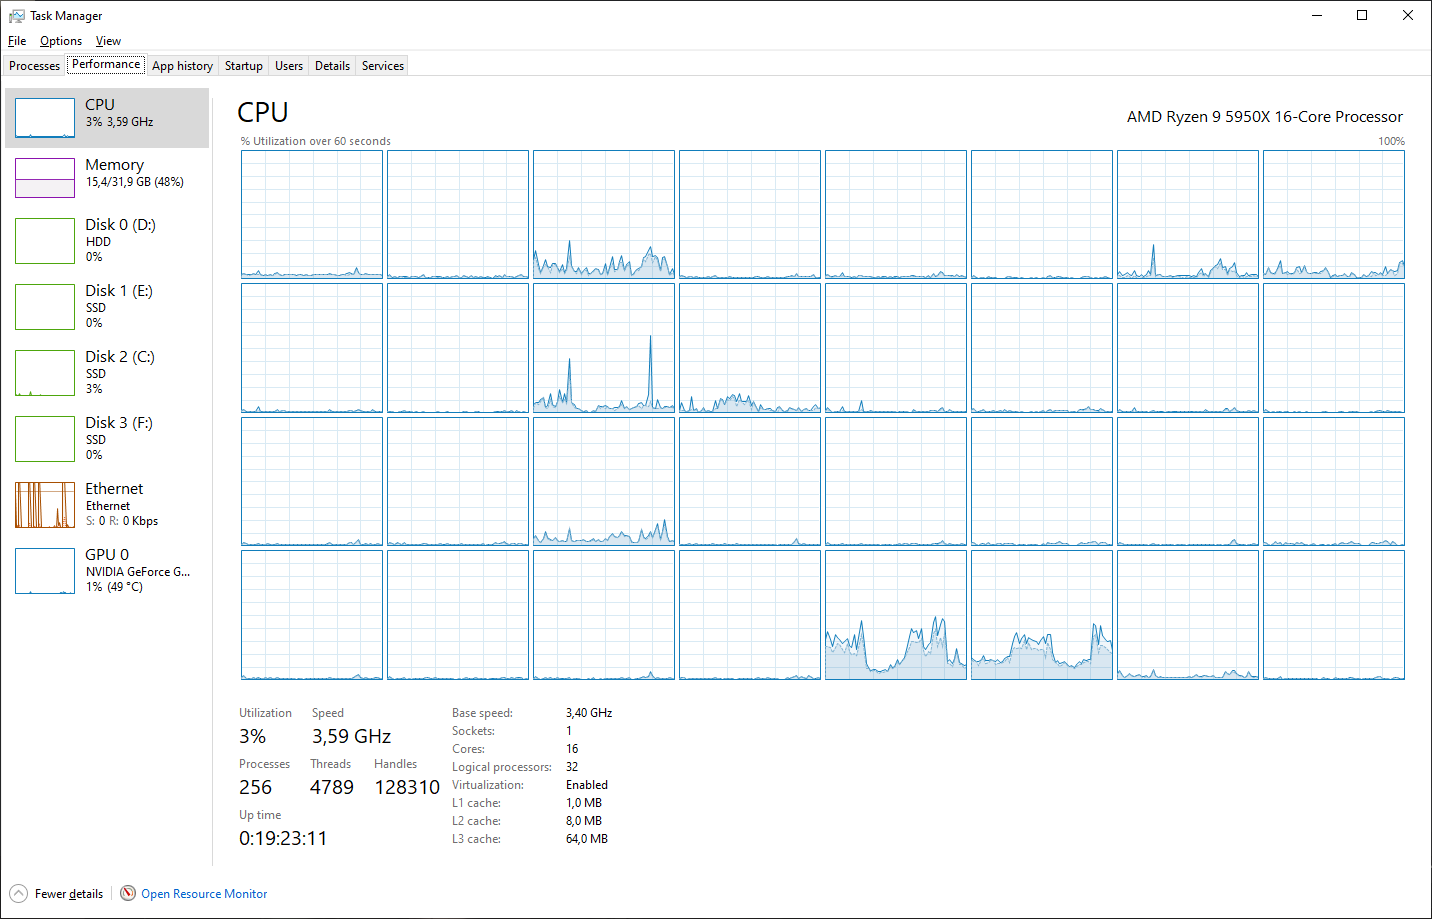Viewport: 1432px width, 919px height.
Task: Expand the View menu
Action: click(x=108, y=41)
